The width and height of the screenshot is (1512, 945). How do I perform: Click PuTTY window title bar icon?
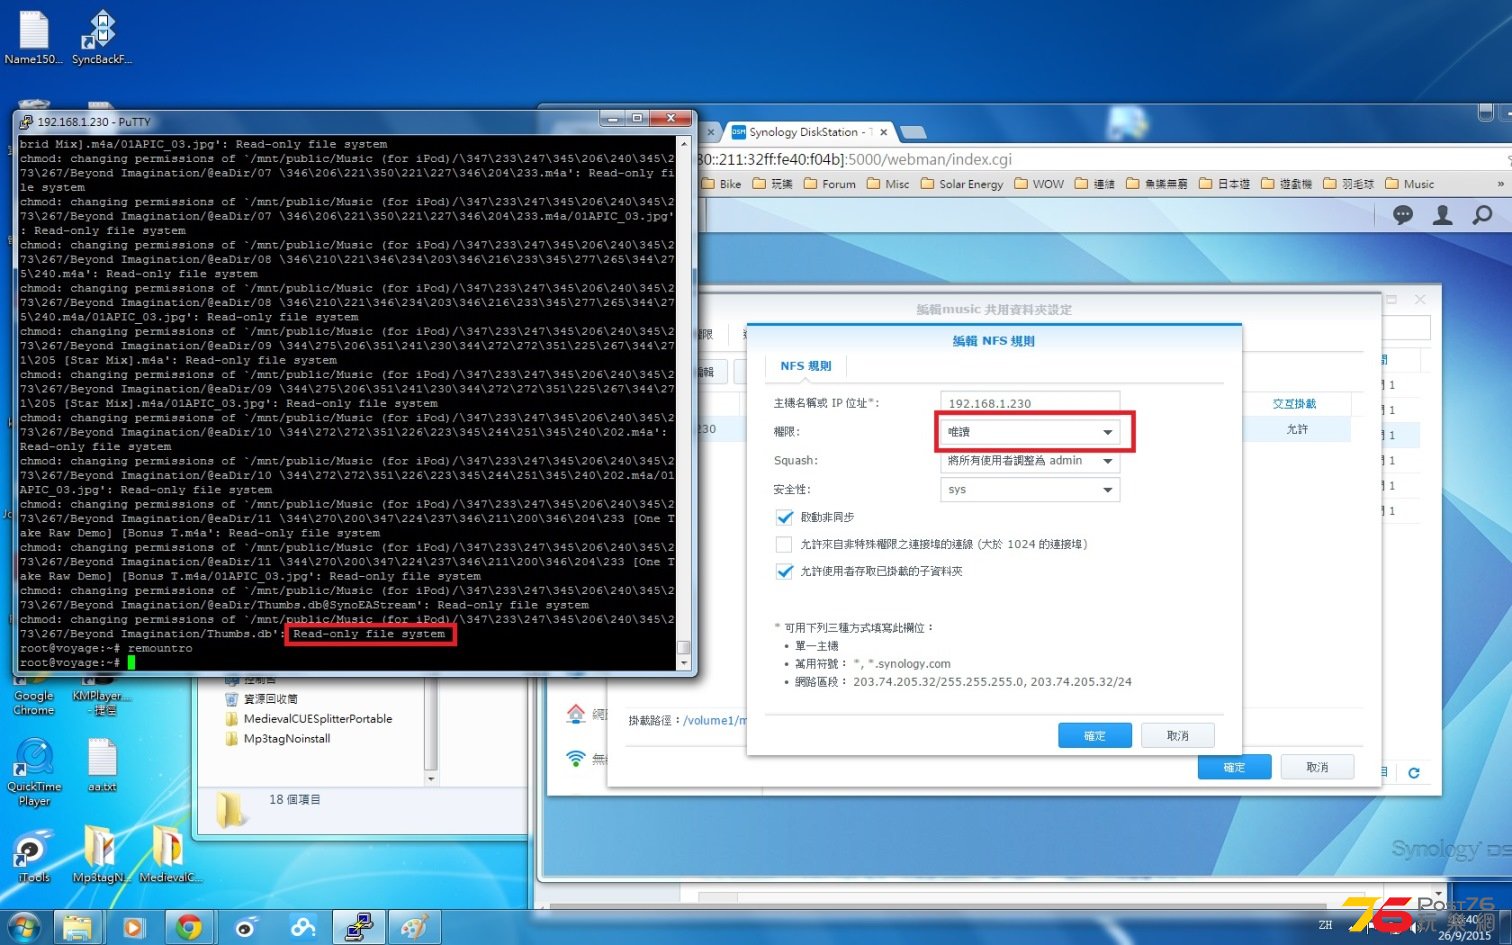click(25, 122)
